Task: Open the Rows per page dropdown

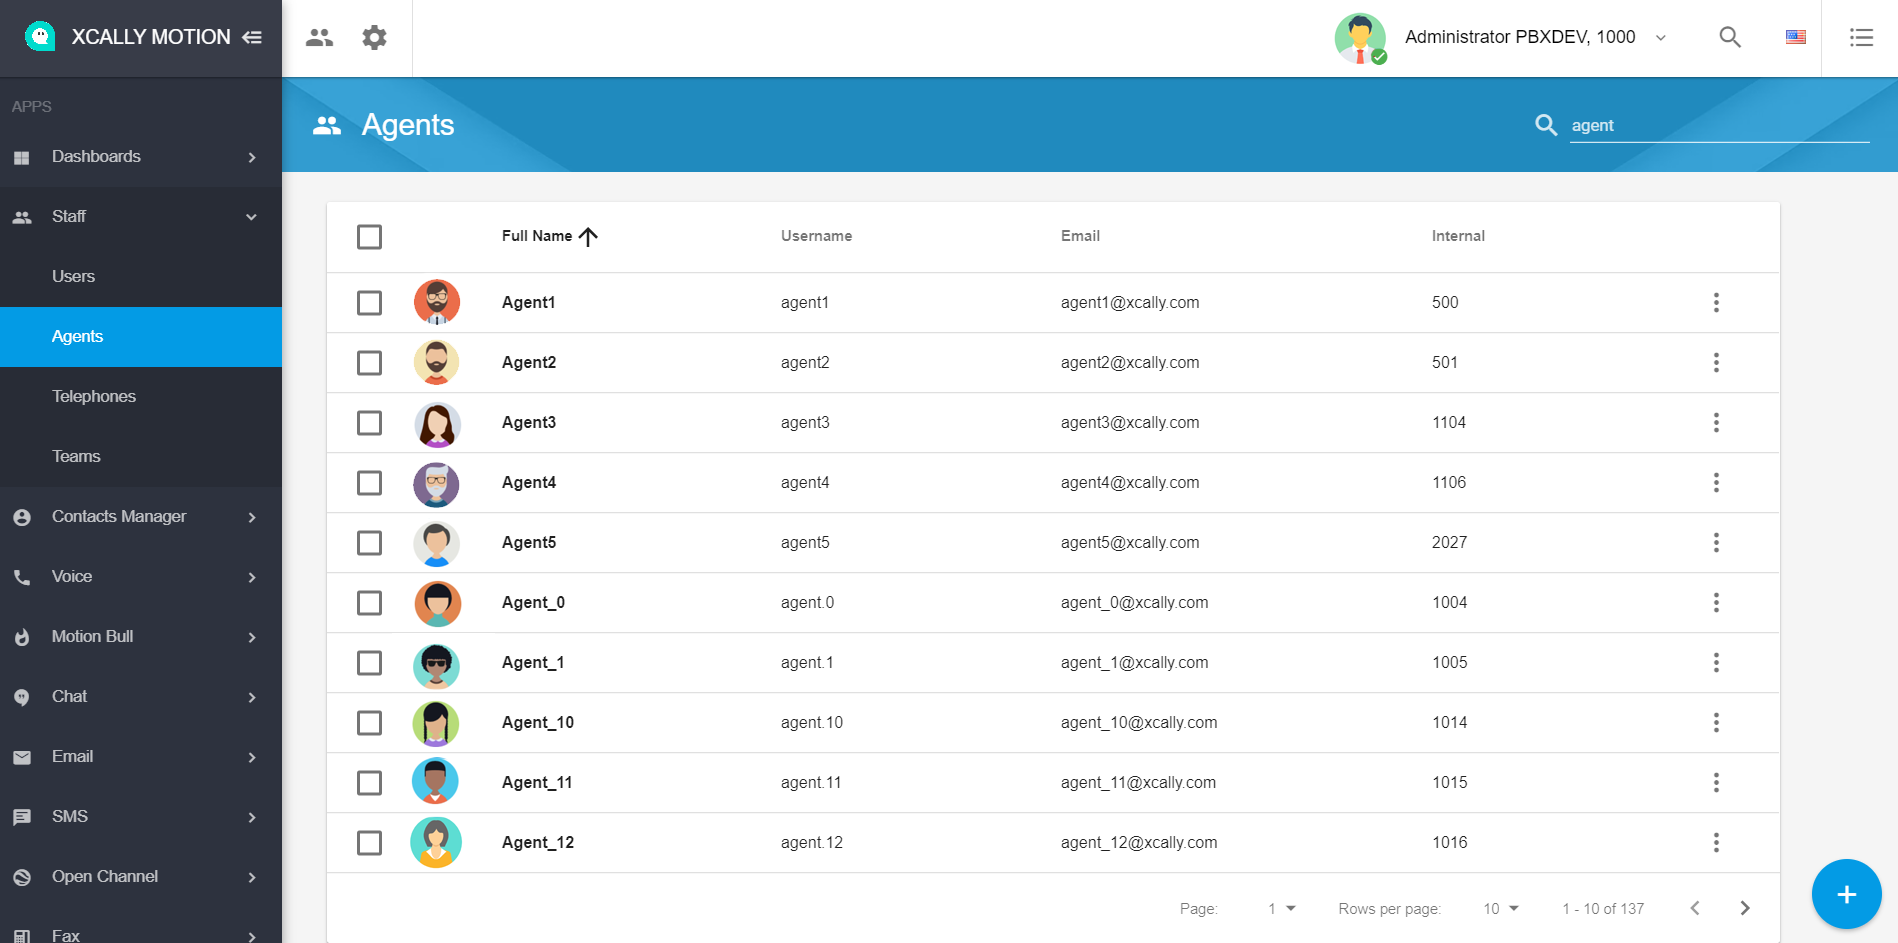Action: tap(1497, 908)
